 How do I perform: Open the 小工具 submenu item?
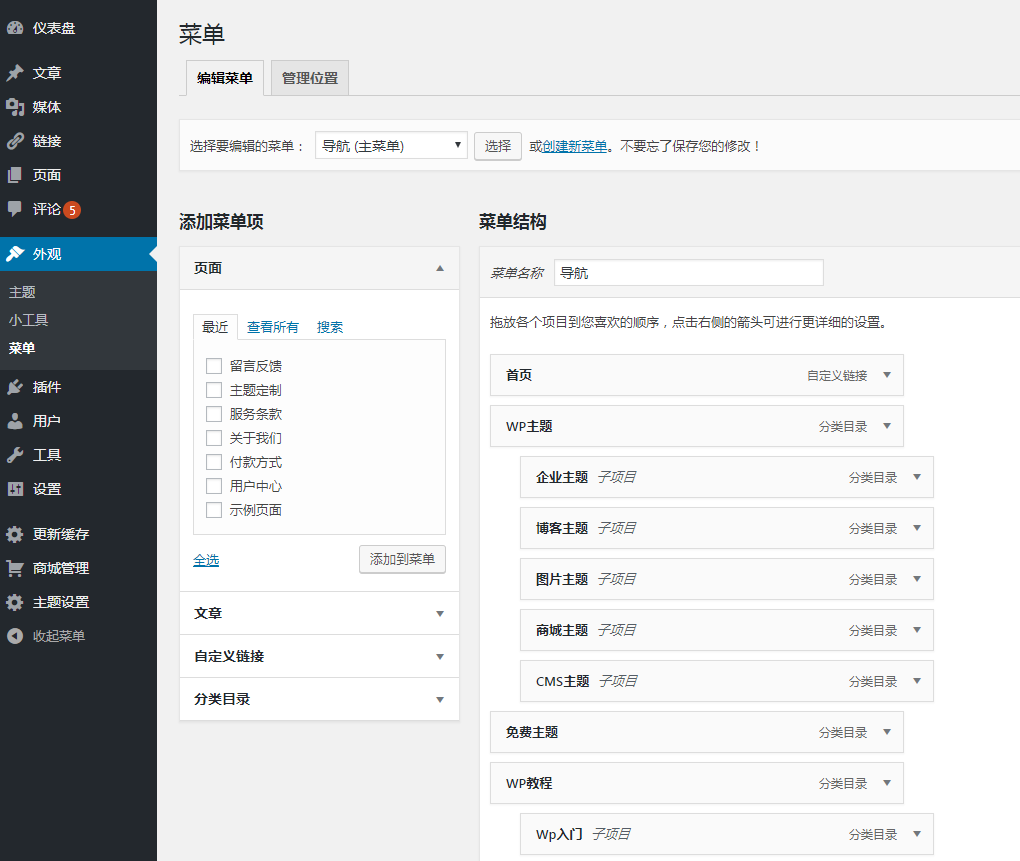pos(29,320)
